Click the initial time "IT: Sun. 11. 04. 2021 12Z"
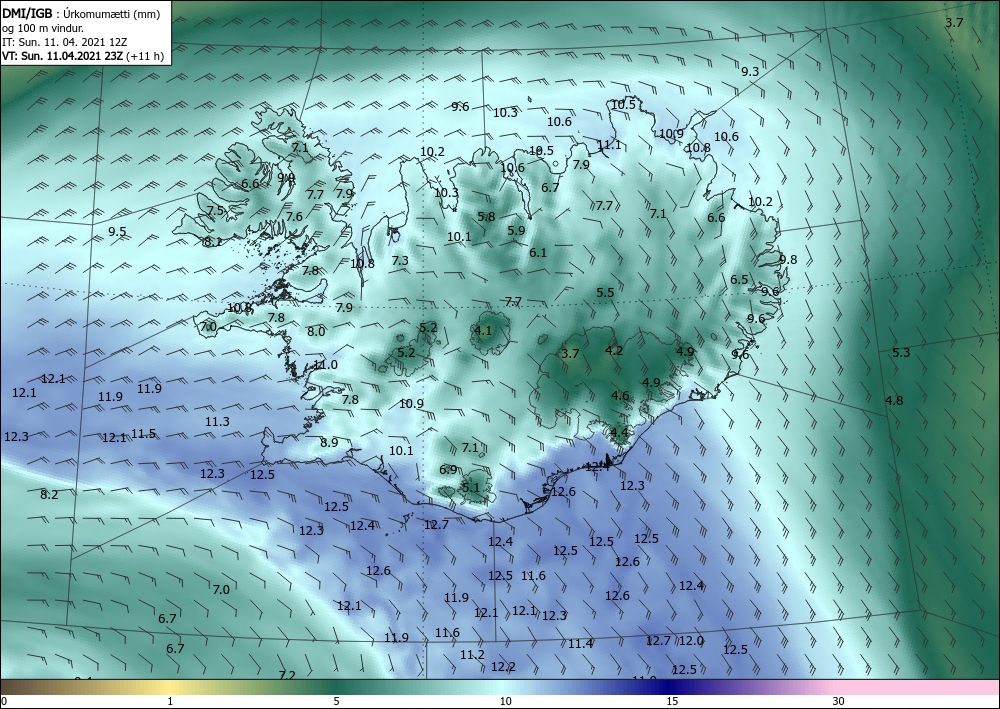 pos(64,42)
